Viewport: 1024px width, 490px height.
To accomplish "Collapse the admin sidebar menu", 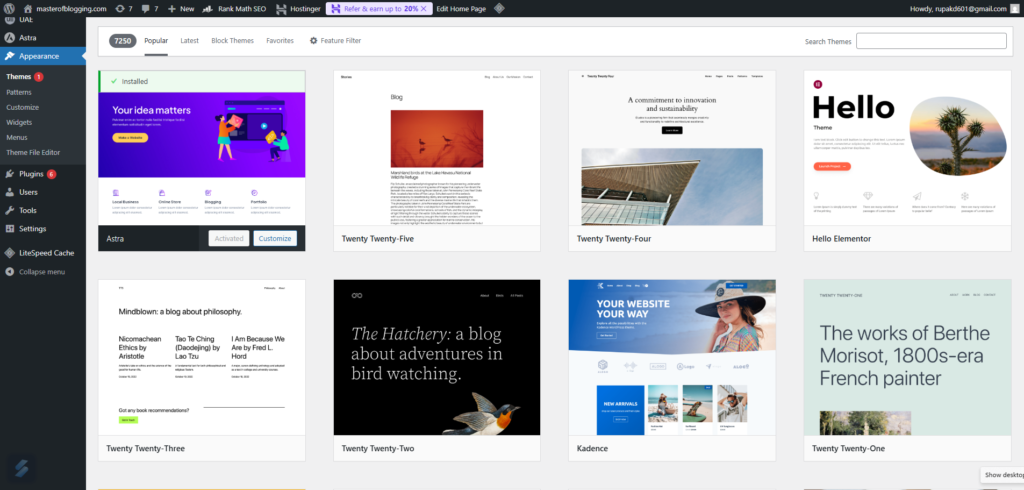I will click(x=42, y=272).
